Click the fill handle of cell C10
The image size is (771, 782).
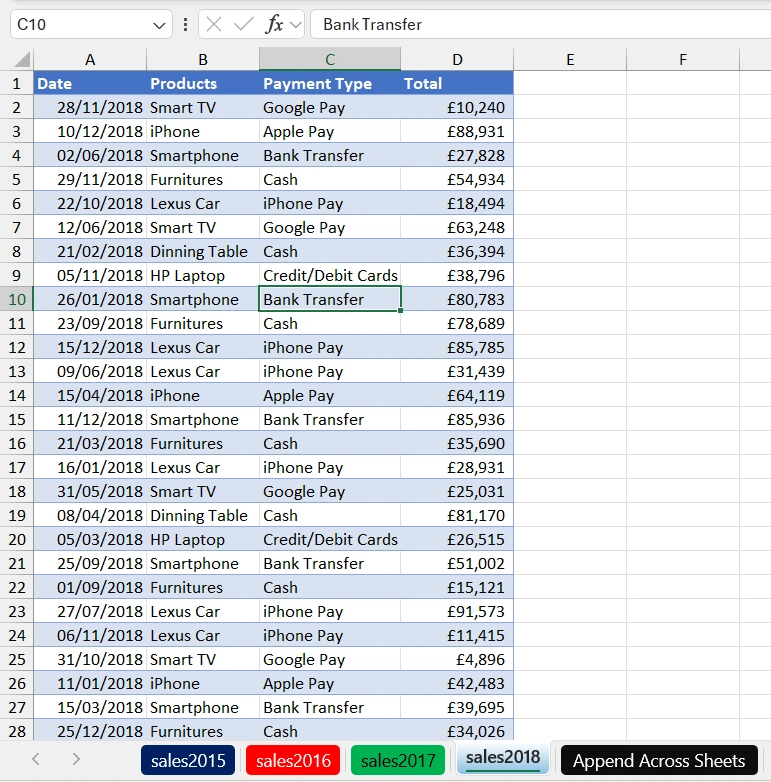point(400,310)
